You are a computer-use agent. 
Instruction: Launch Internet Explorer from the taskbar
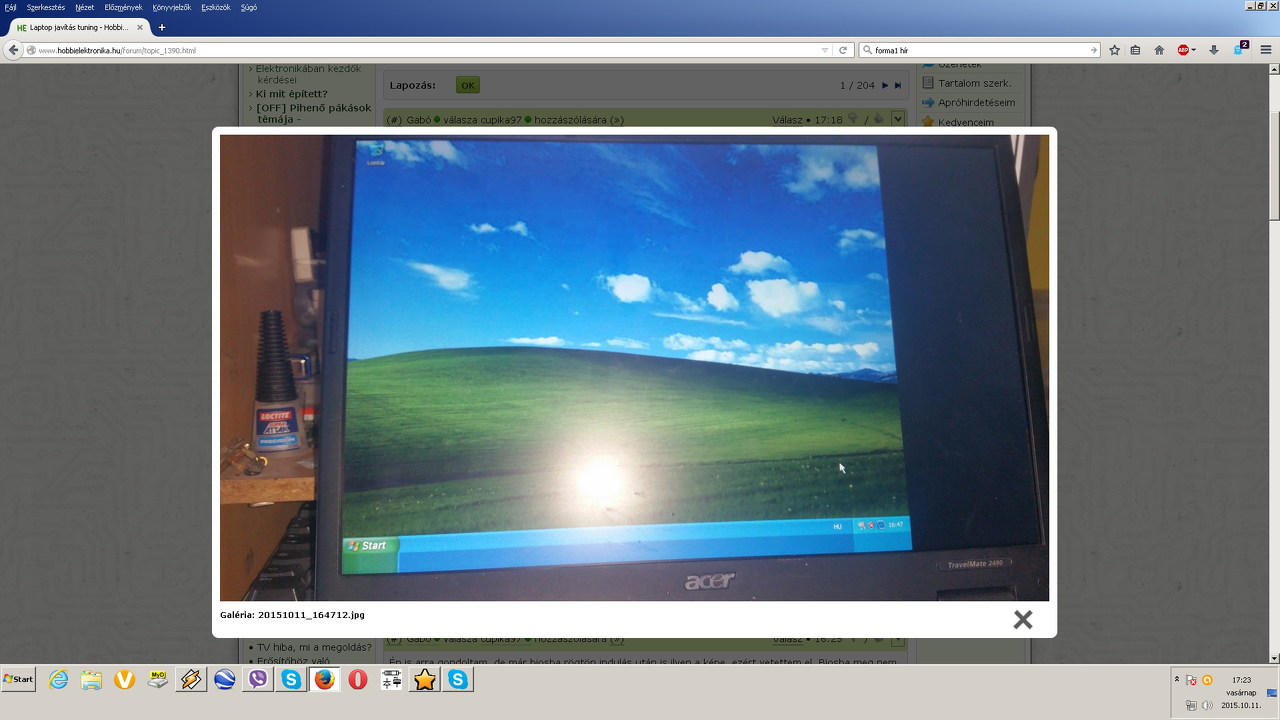59,680
